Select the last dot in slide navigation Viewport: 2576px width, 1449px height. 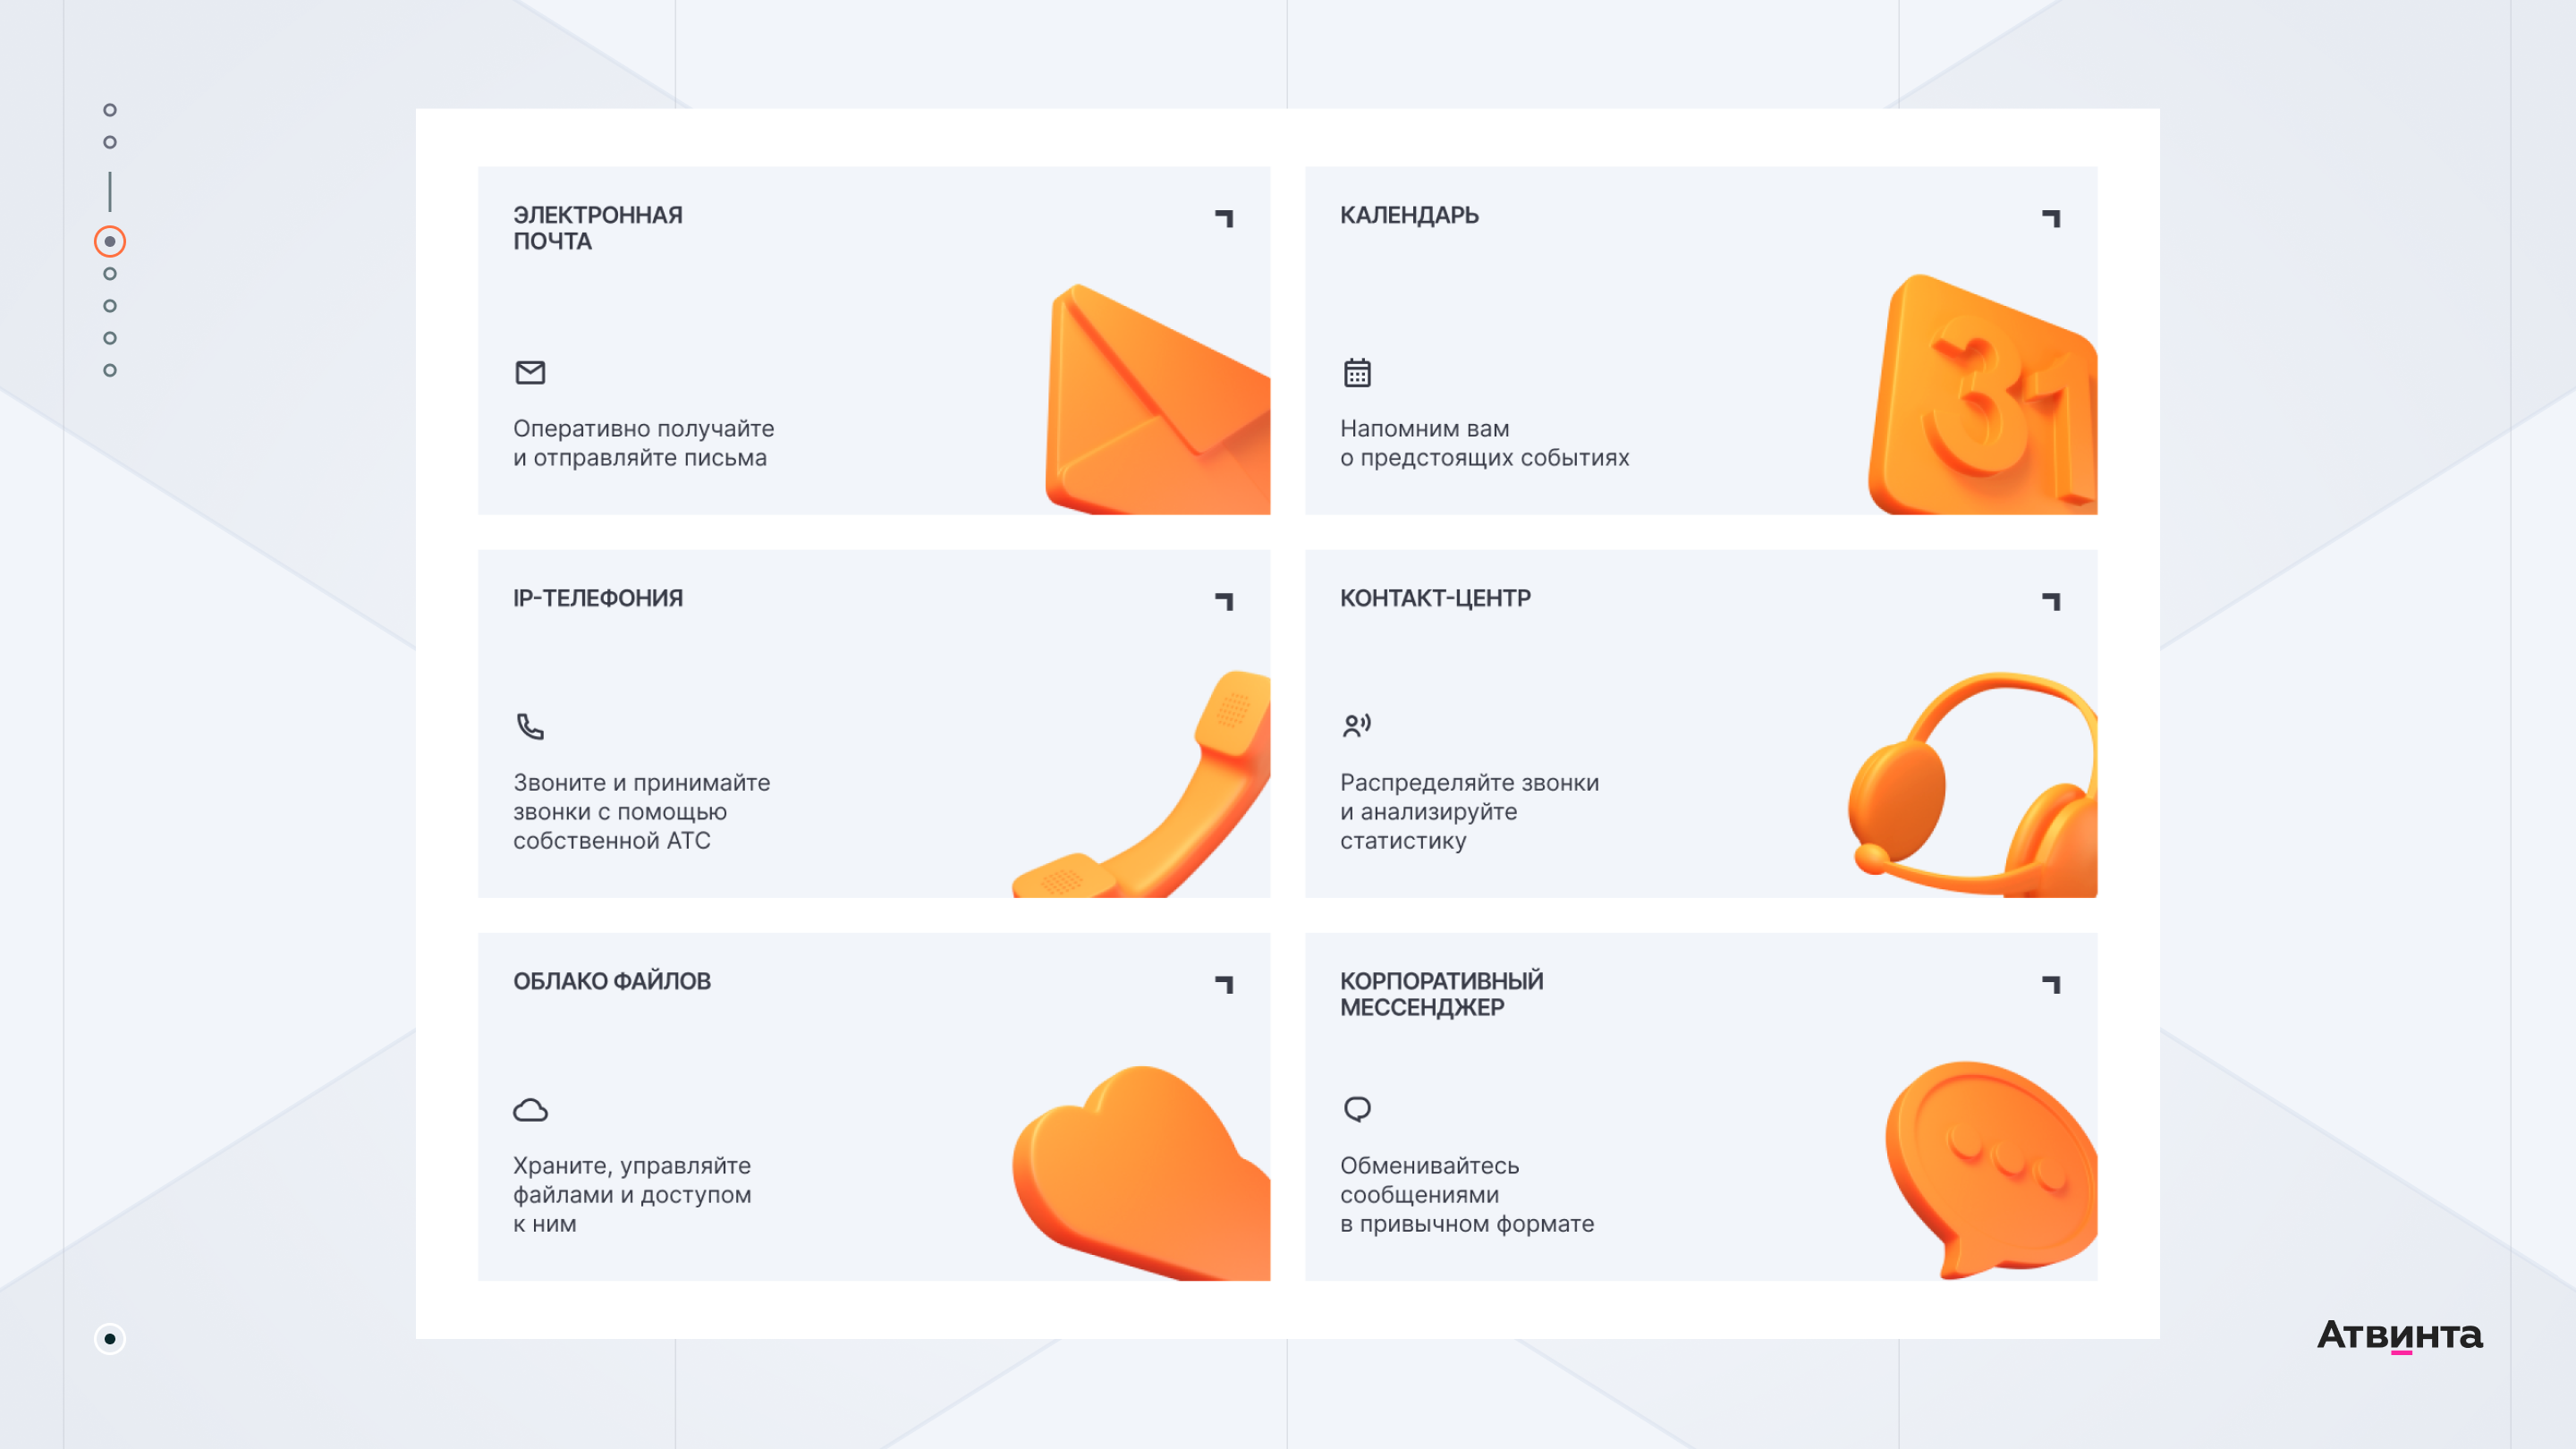[110, 370]
